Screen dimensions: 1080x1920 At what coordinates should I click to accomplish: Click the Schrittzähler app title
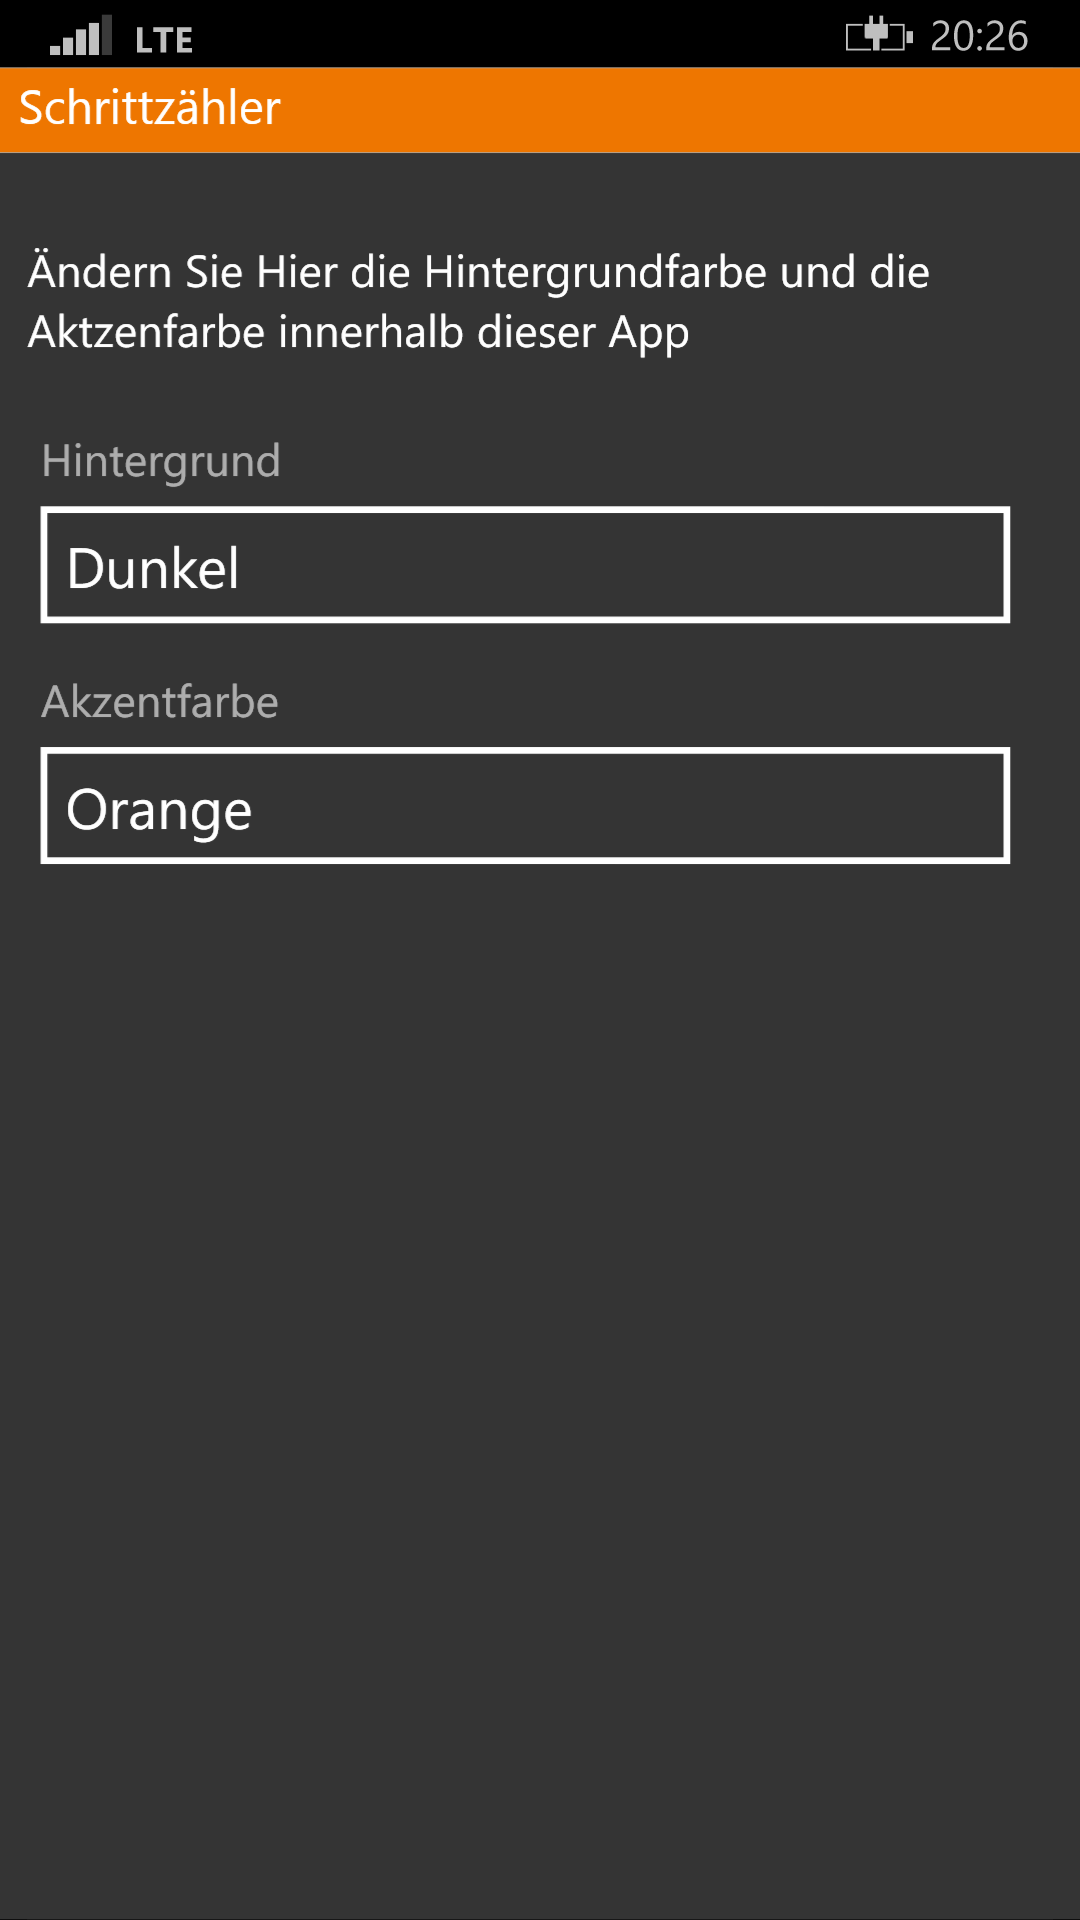150,108
